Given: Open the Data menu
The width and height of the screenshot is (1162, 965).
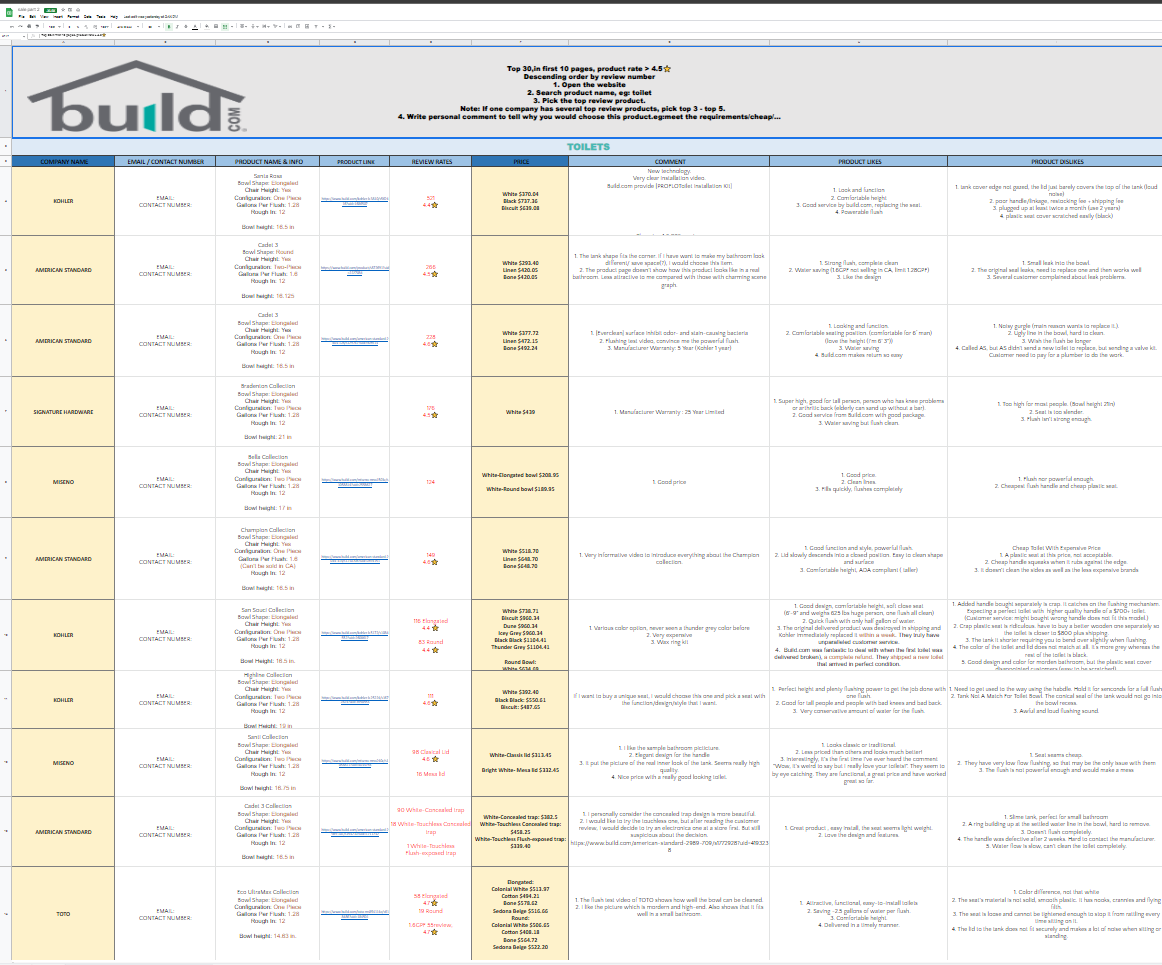Looking at the screenshot, I should pos(87,16).
